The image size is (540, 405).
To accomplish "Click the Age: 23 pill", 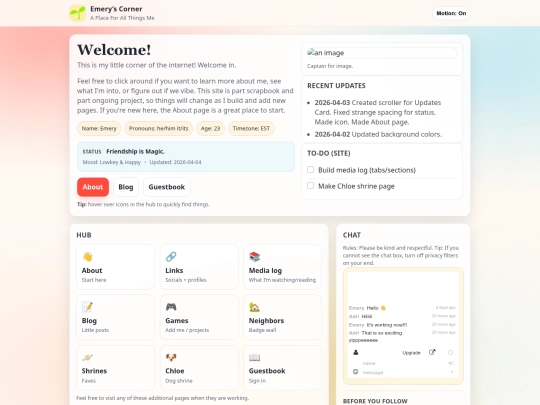I will 210,128.
